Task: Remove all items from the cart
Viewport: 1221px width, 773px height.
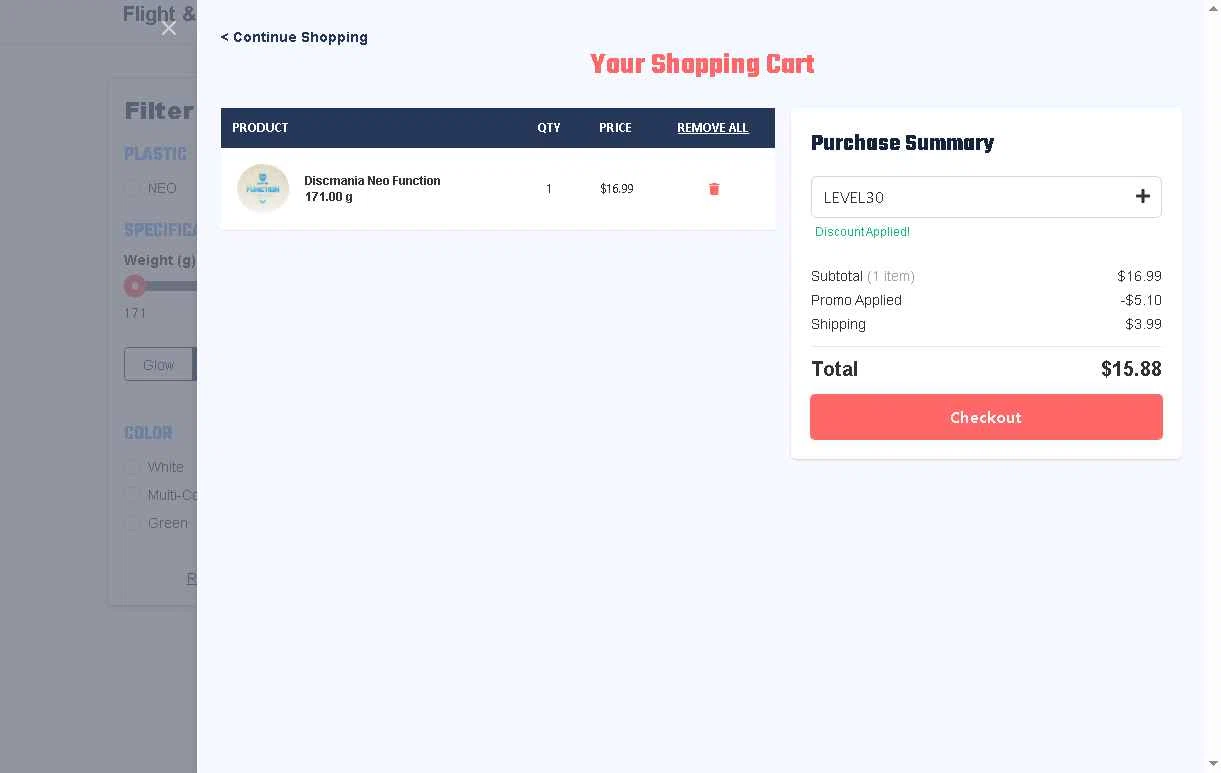Action: [712, 128]
